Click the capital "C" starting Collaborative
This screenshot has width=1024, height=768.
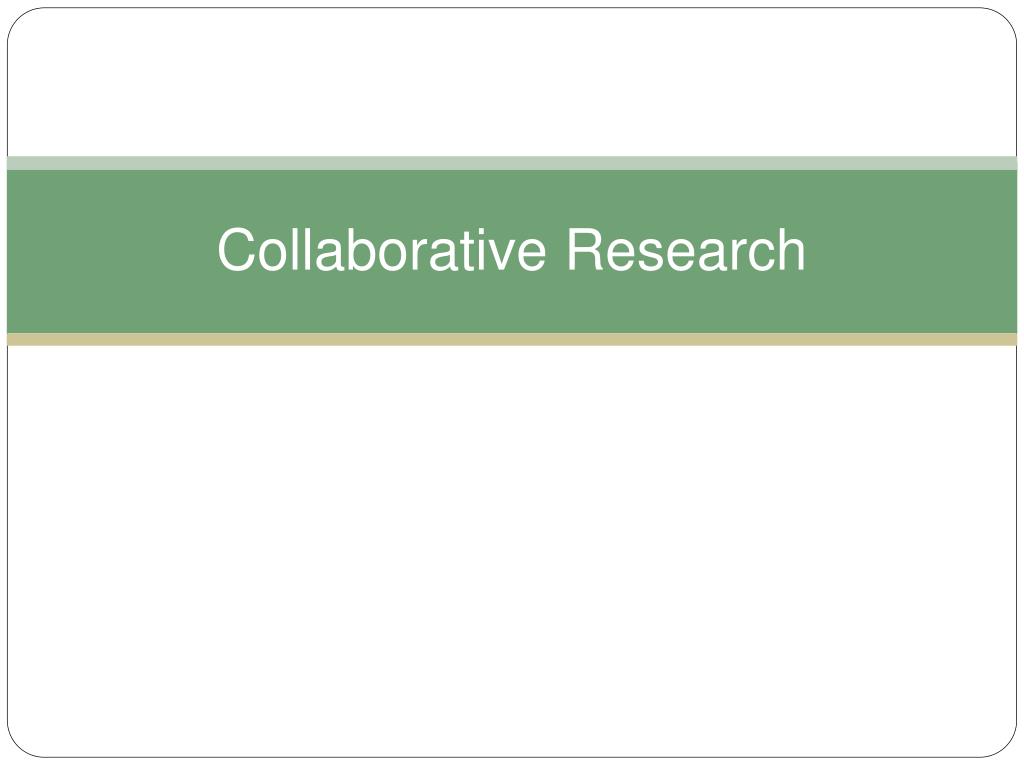pyautogui.click(x=236, y=249)
